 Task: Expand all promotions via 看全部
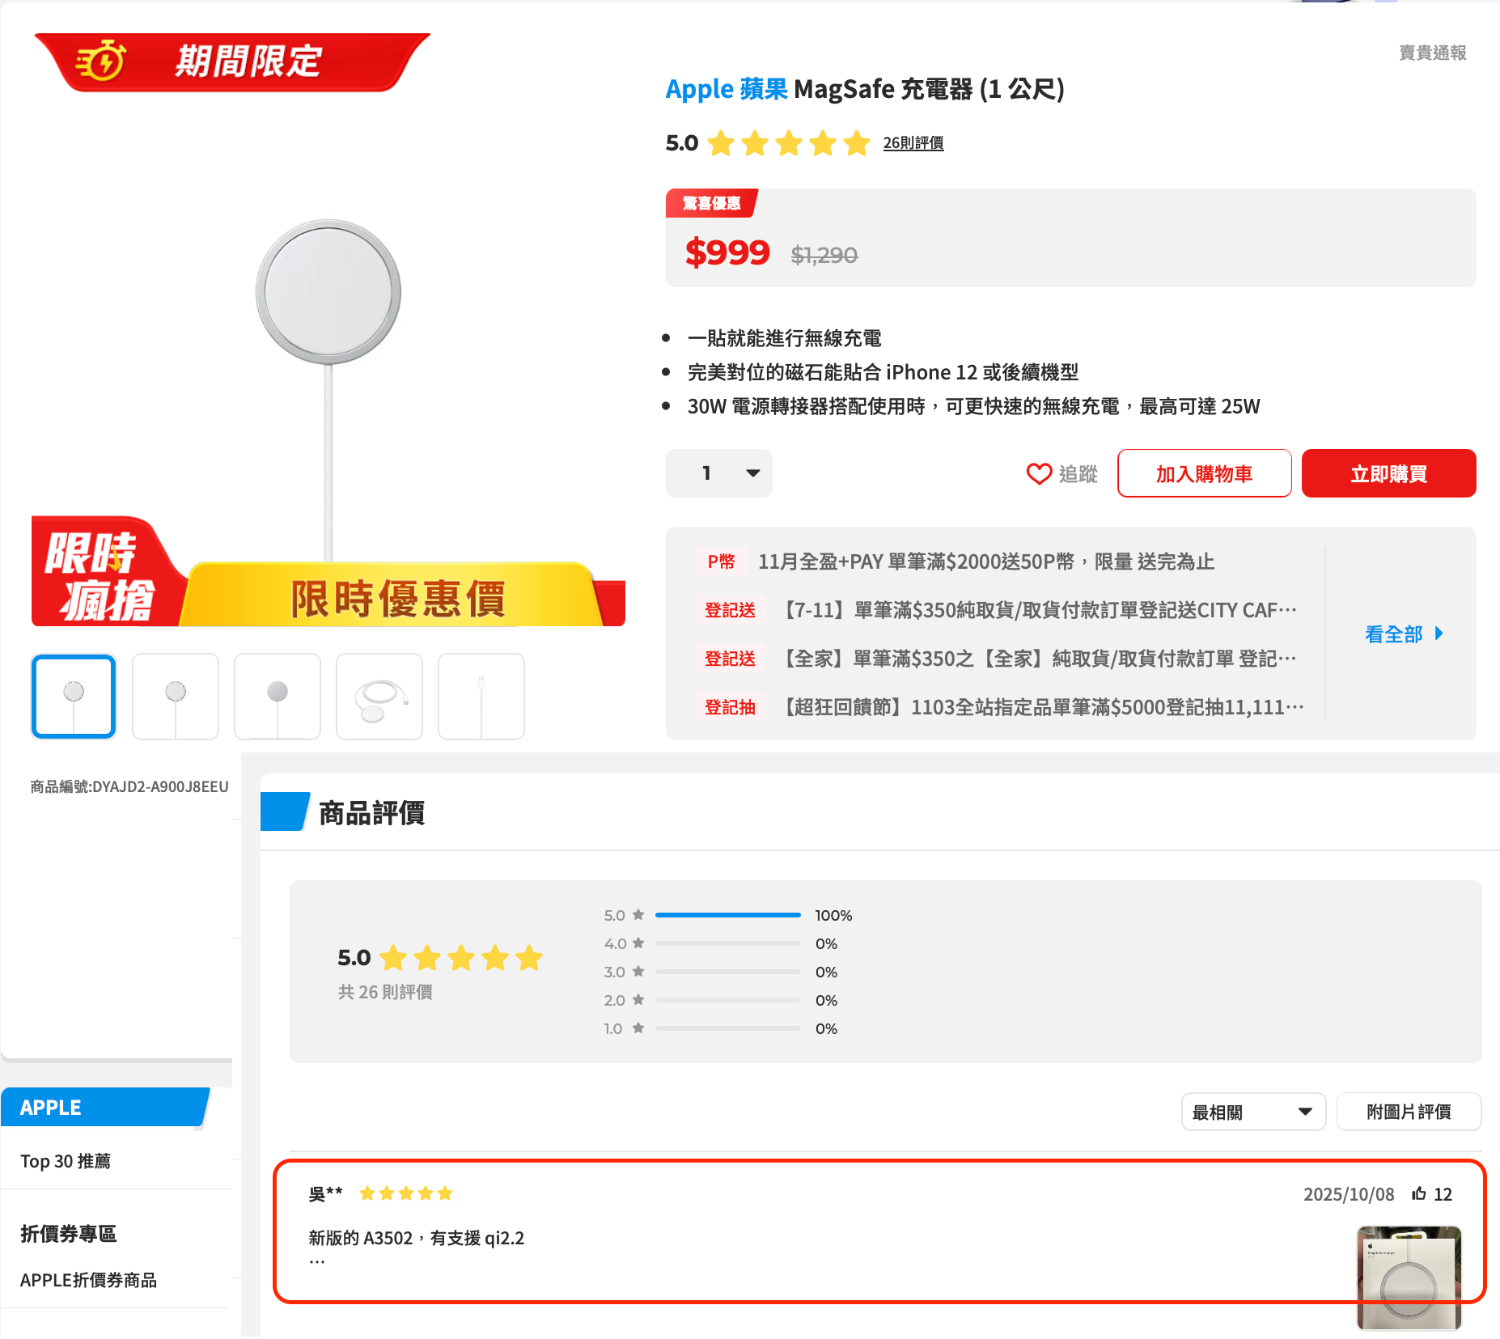[1403, 634]
